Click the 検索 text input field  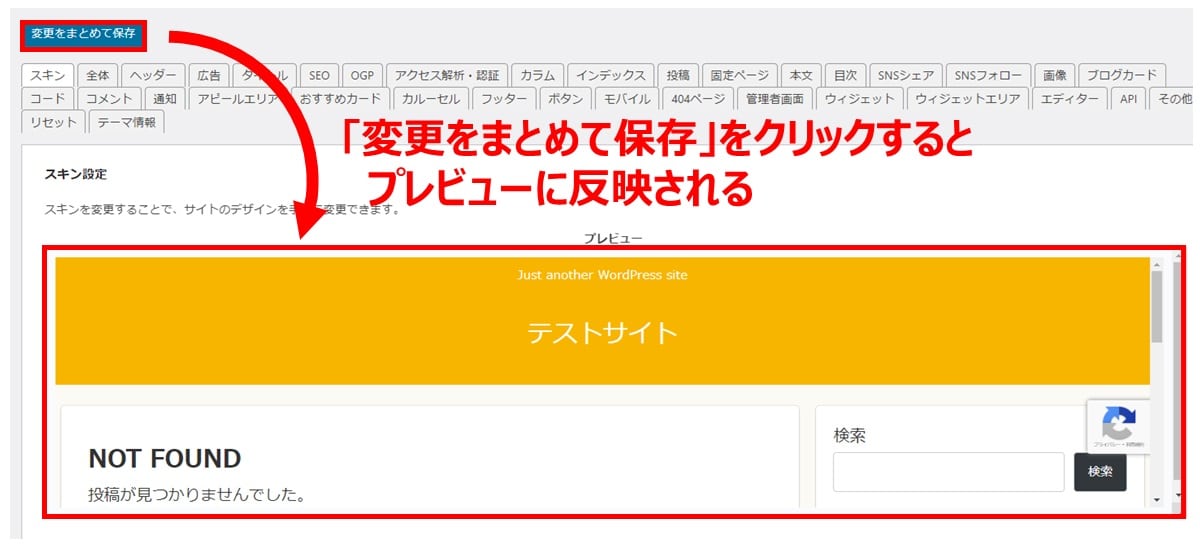[948, 472]
